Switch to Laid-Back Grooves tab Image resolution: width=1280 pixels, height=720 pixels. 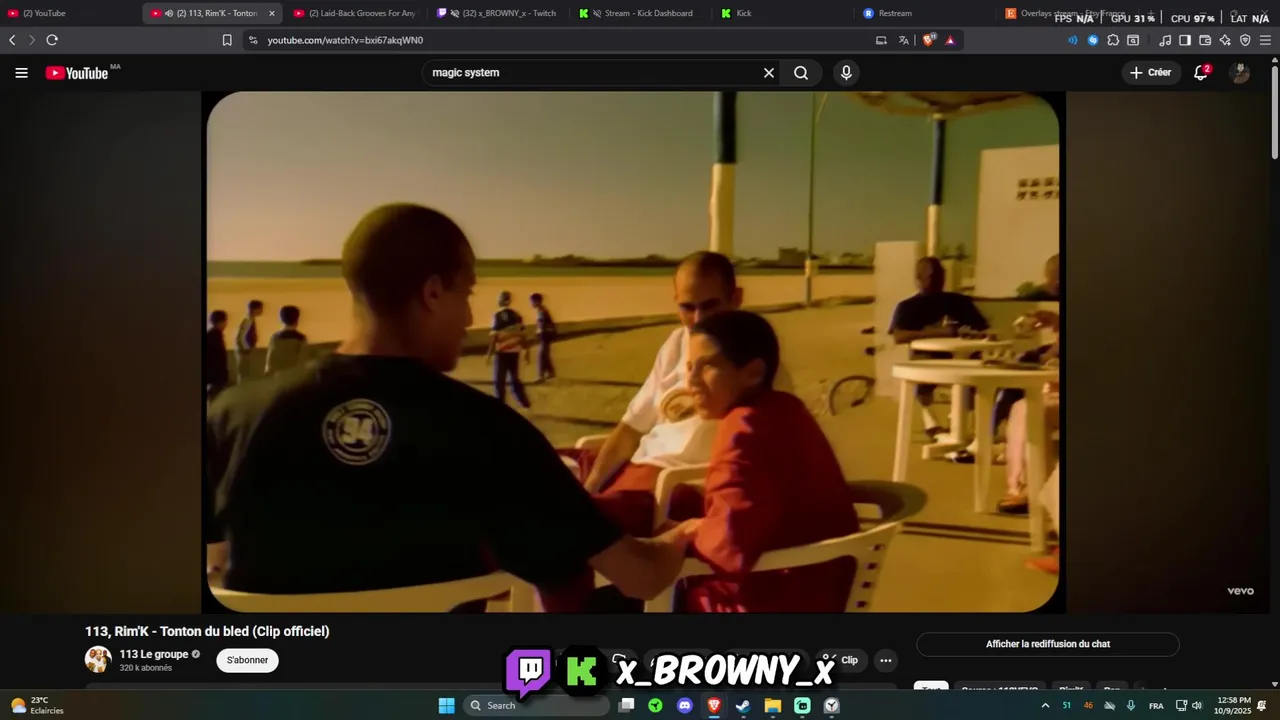click(x=356, y=13)
